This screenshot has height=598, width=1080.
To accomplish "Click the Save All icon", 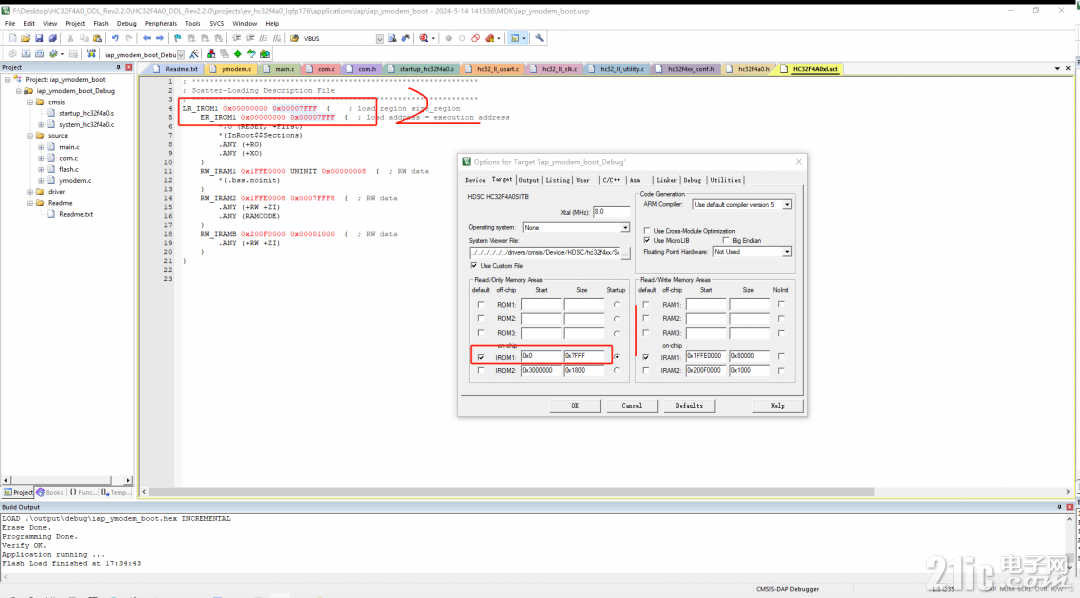I will (52, 39).
